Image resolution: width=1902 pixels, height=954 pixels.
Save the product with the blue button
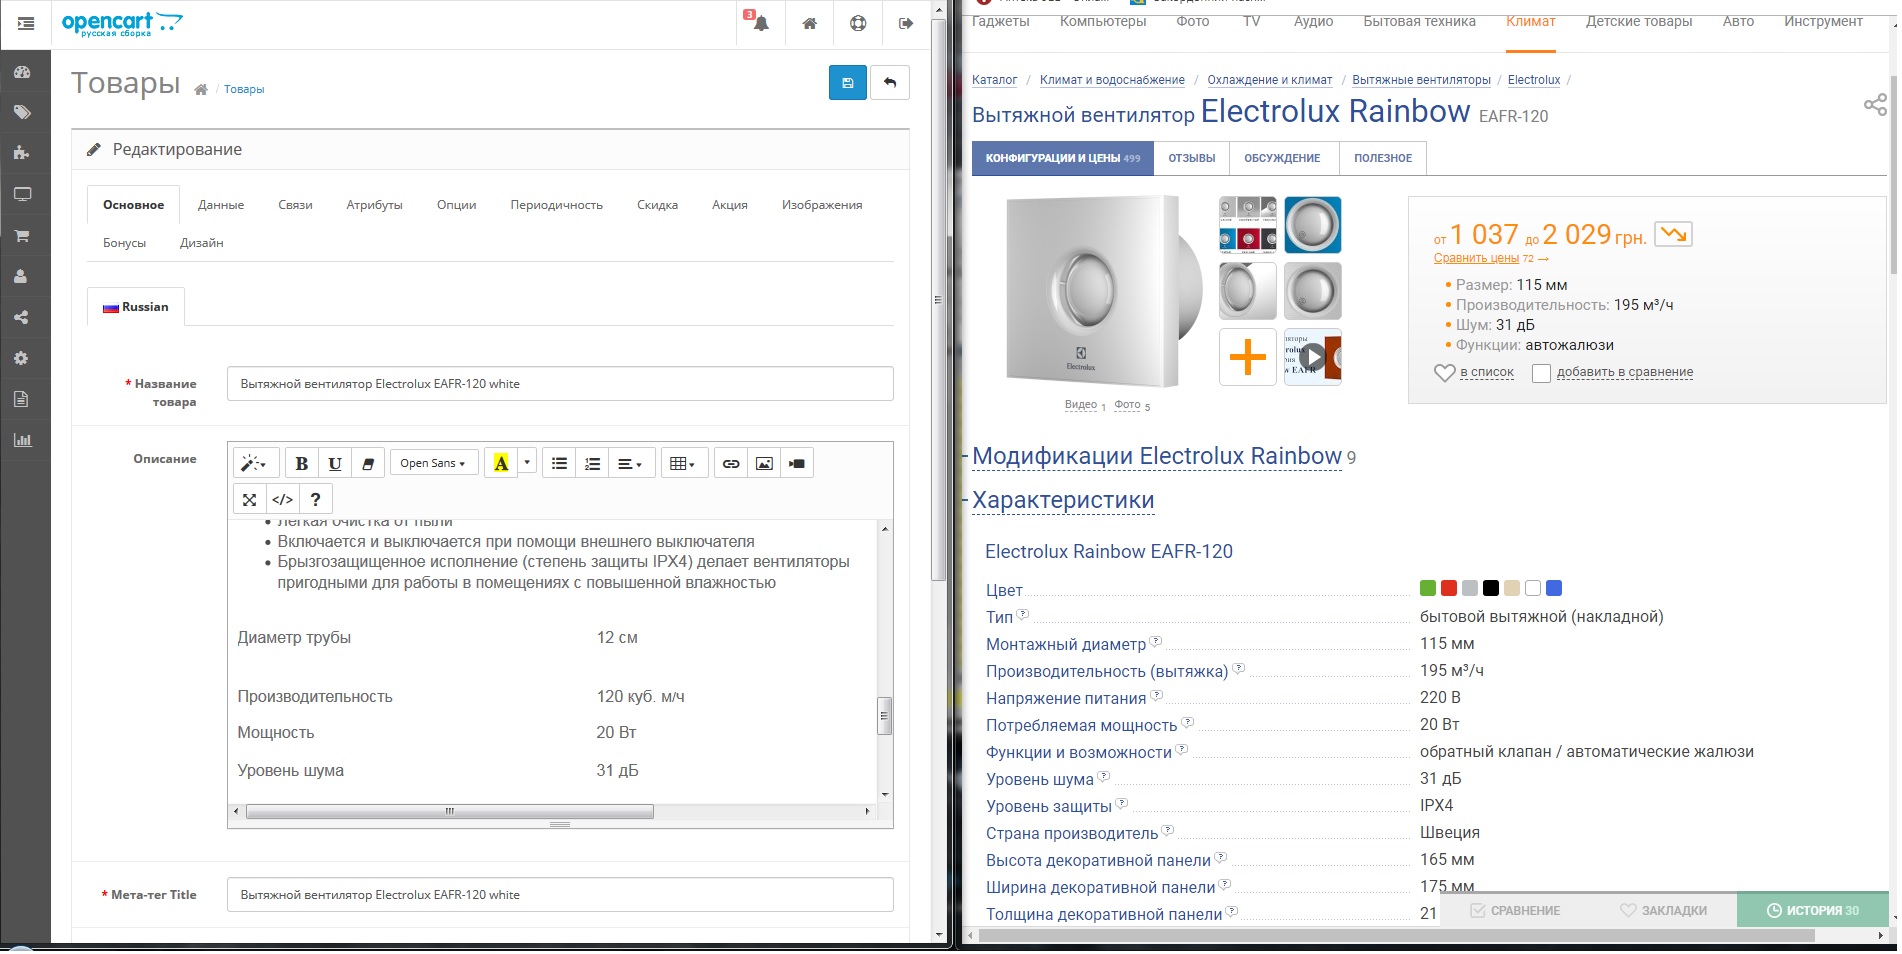(848, 82)
